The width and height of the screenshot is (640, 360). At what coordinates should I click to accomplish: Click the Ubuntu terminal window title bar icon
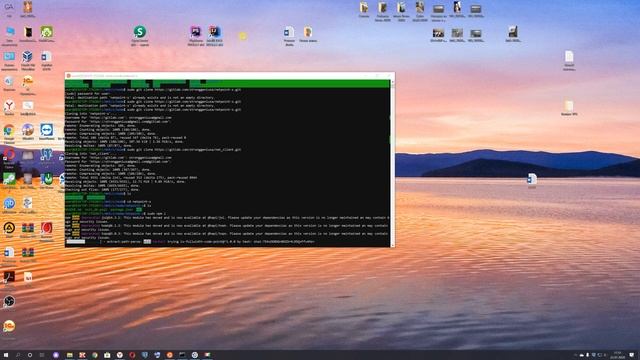pyautogui.click(x=69, y=76)
